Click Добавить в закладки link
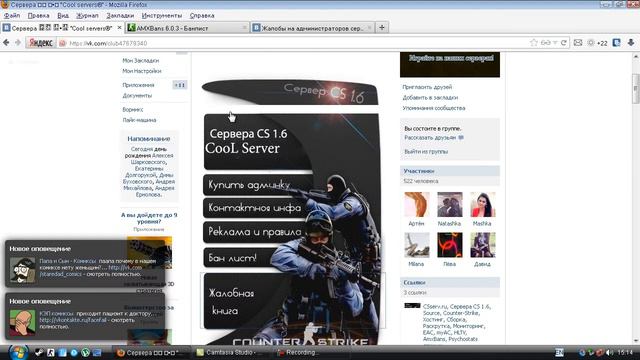 coord(430,98)
